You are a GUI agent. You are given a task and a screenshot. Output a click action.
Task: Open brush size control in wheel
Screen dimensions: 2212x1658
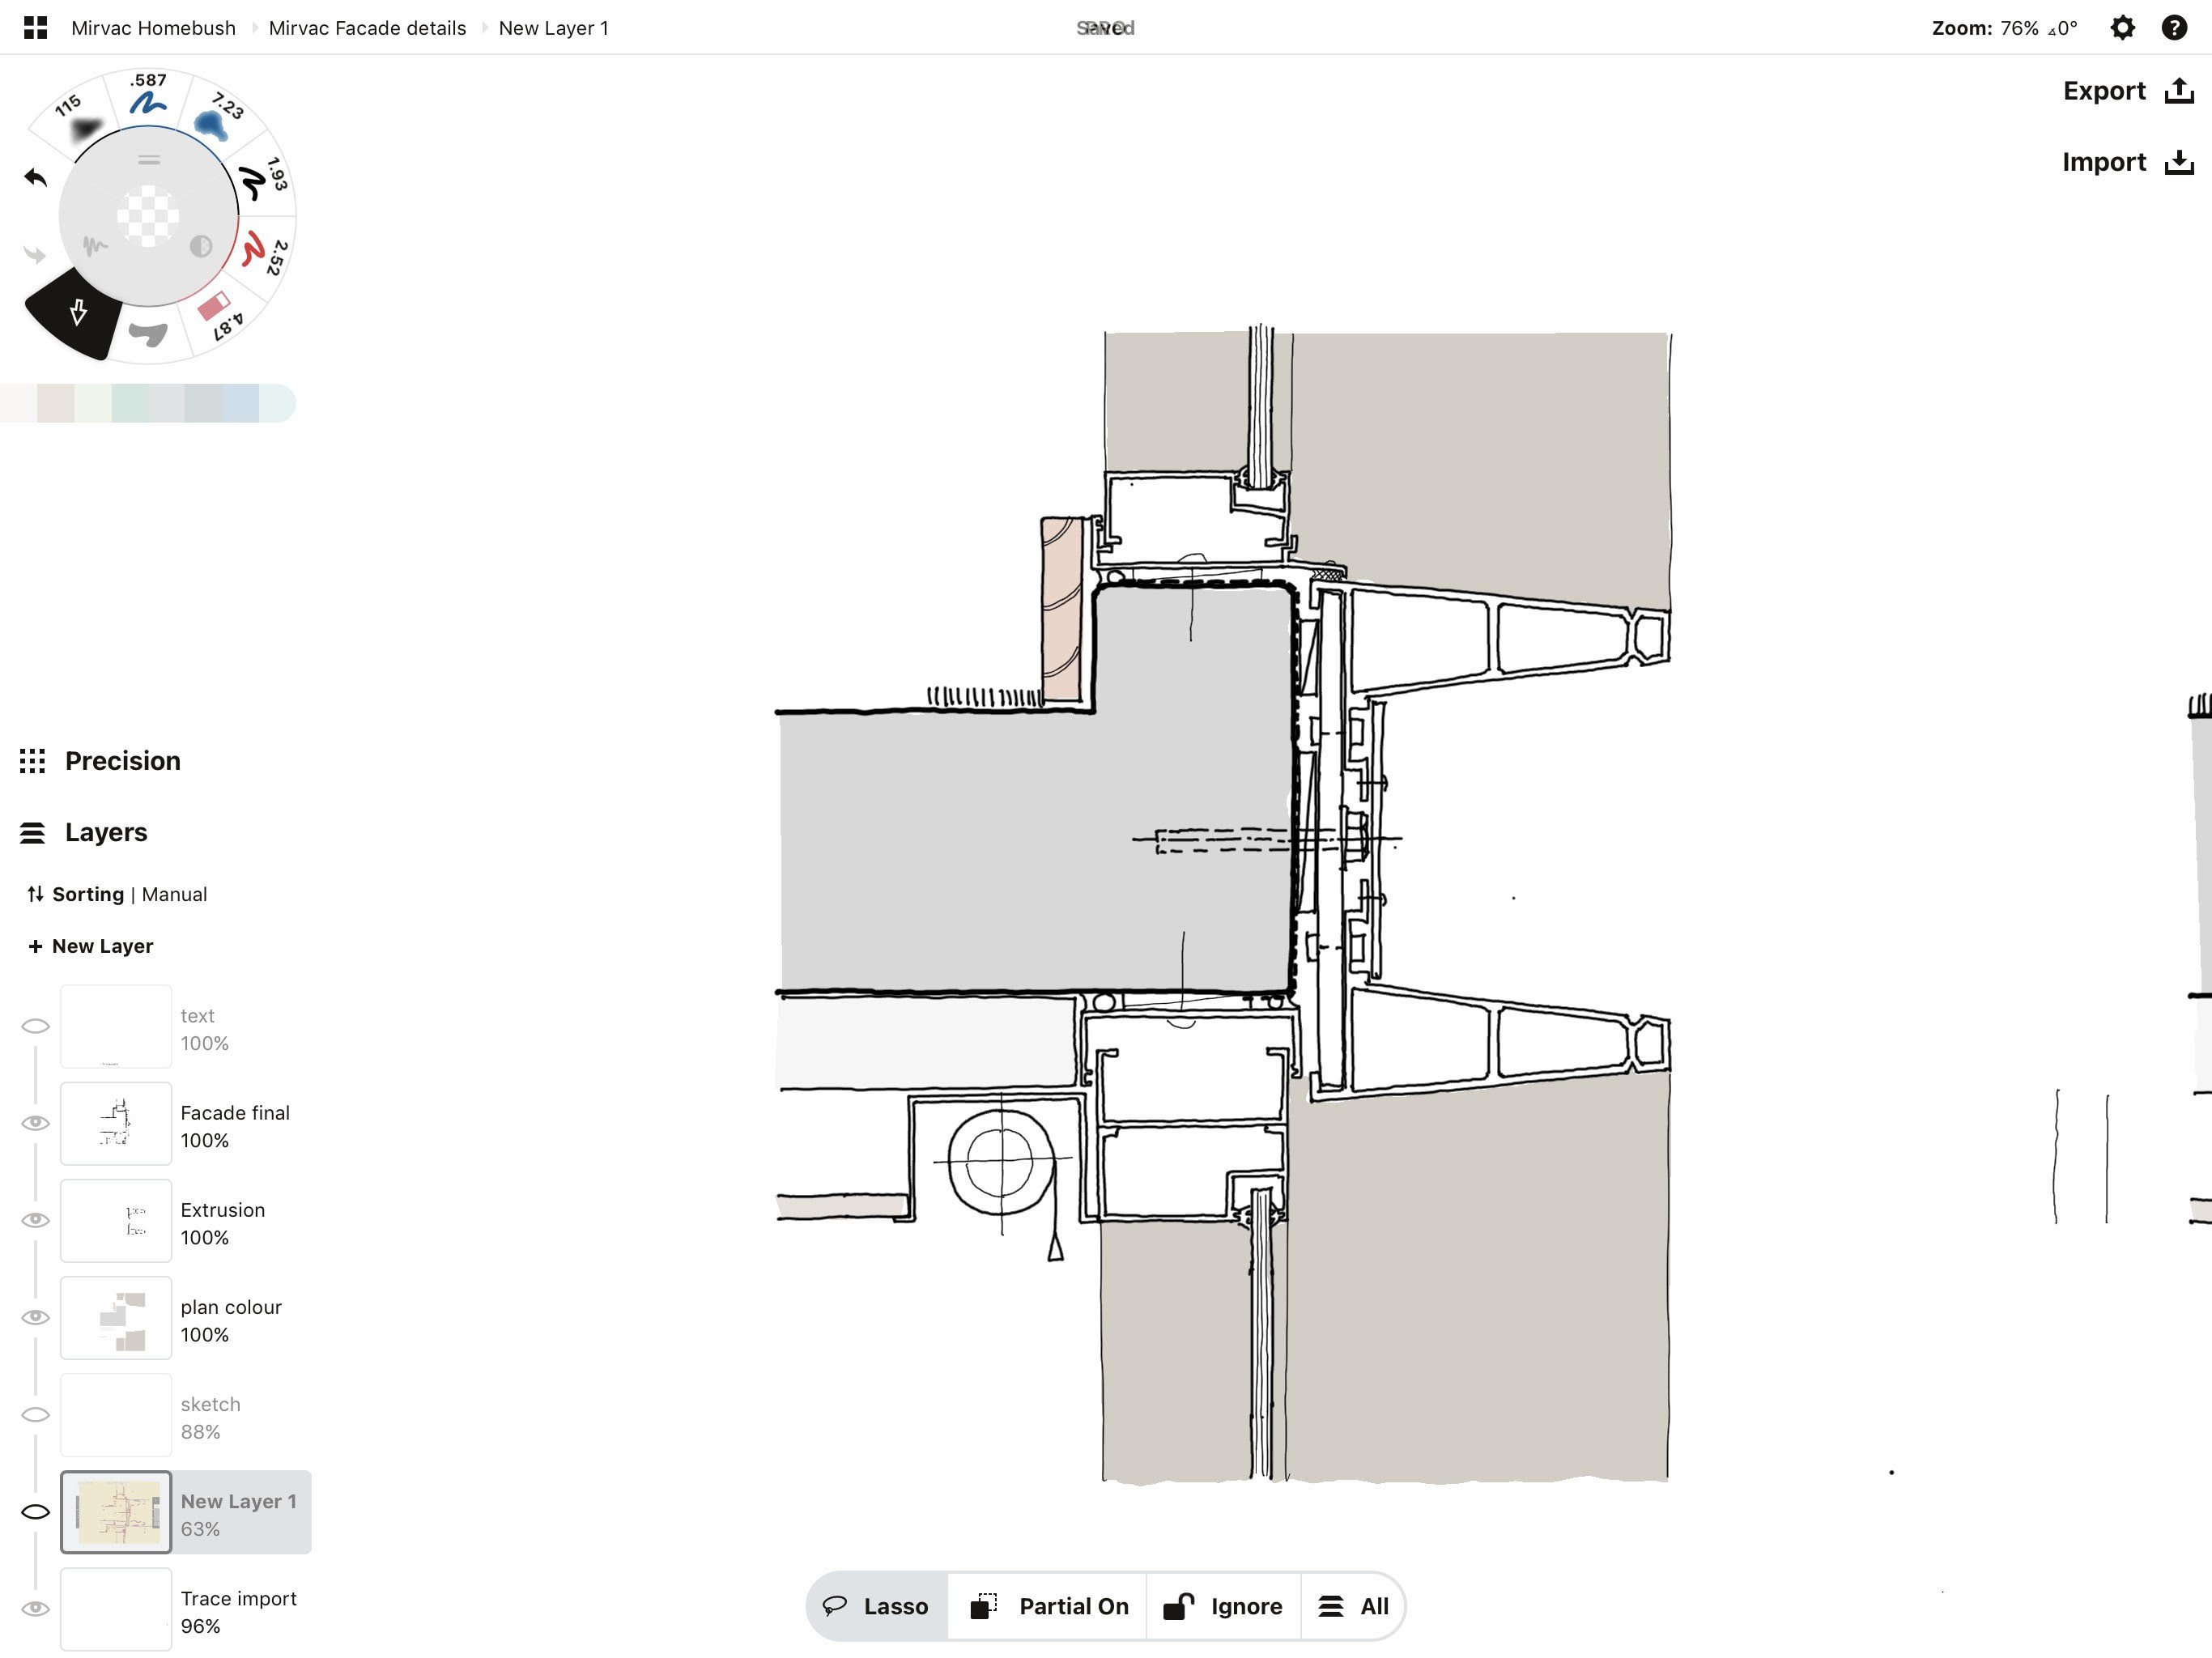tap(149, 160)
